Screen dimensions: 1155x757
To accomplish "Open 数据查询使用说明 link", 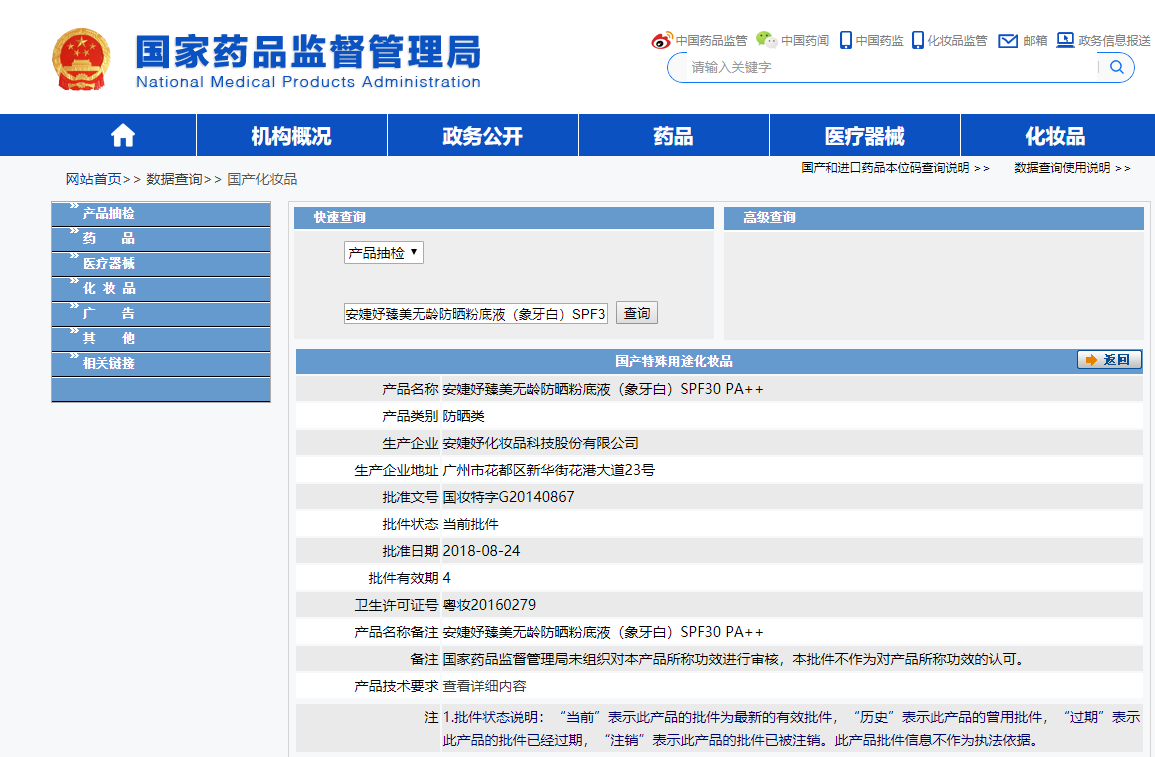I will click(x=1072, y=168).
